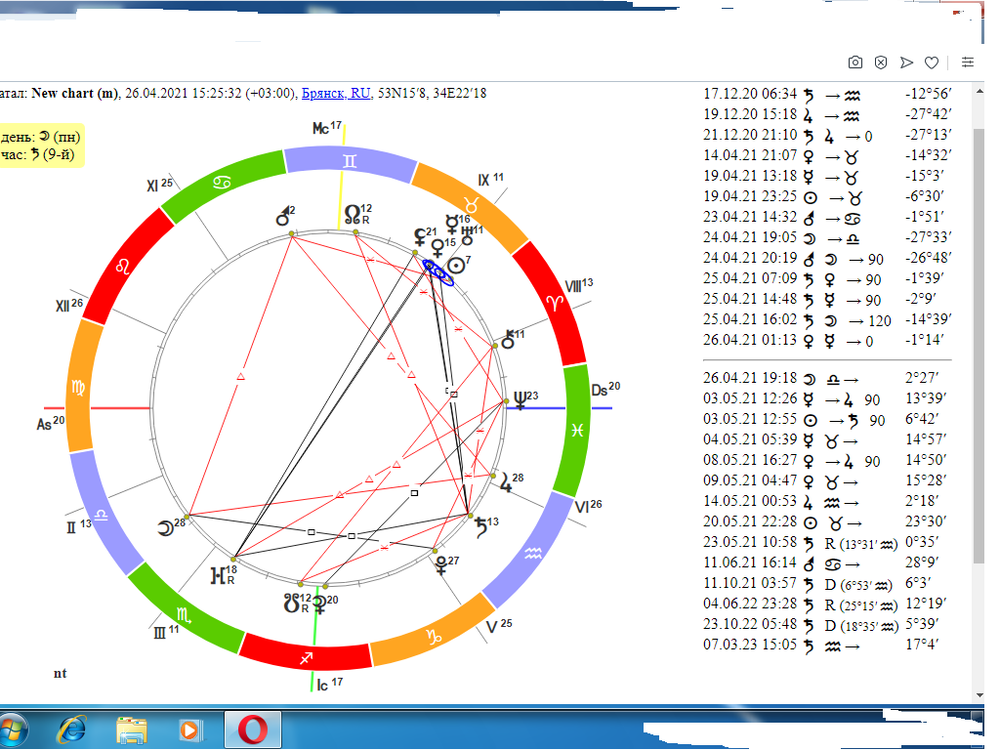Viewport: 1000px width, 750px height.
Task: Select the row dated 21.12.20 21:10
Action: coord(827,135)
